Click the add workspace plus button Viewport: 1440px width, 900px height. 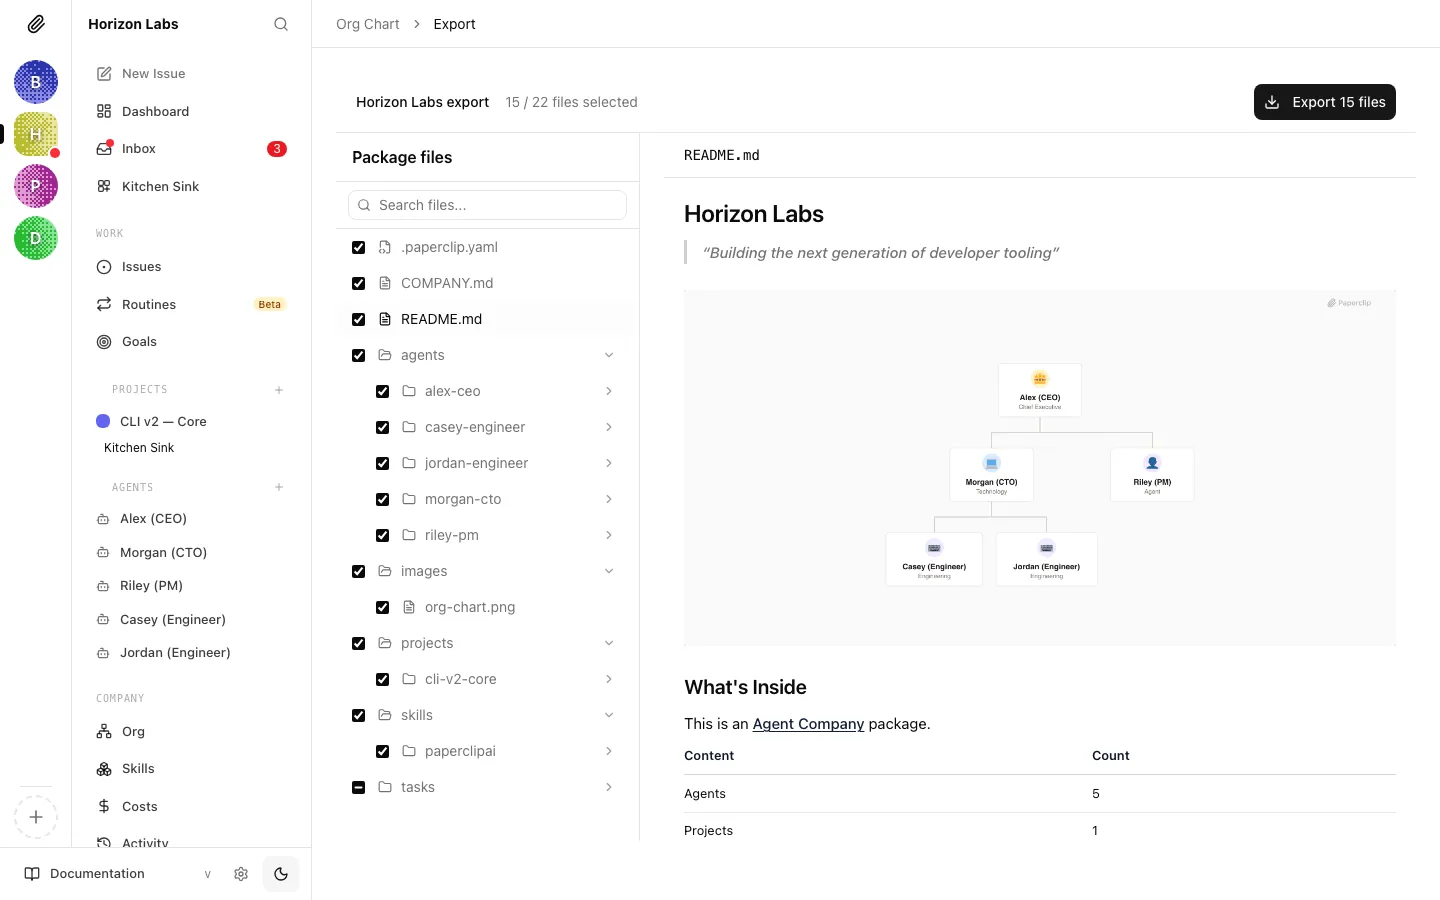click(x=36, y=817)
